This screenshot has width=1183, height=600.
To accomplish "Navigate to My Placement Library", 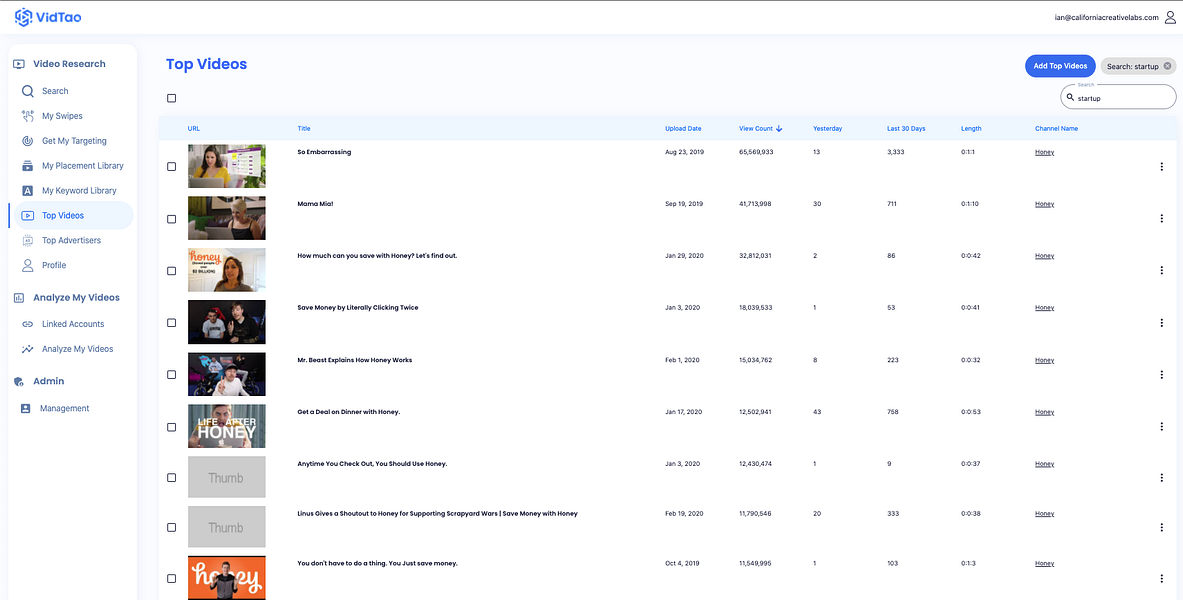I will click(x=83, y=166).
